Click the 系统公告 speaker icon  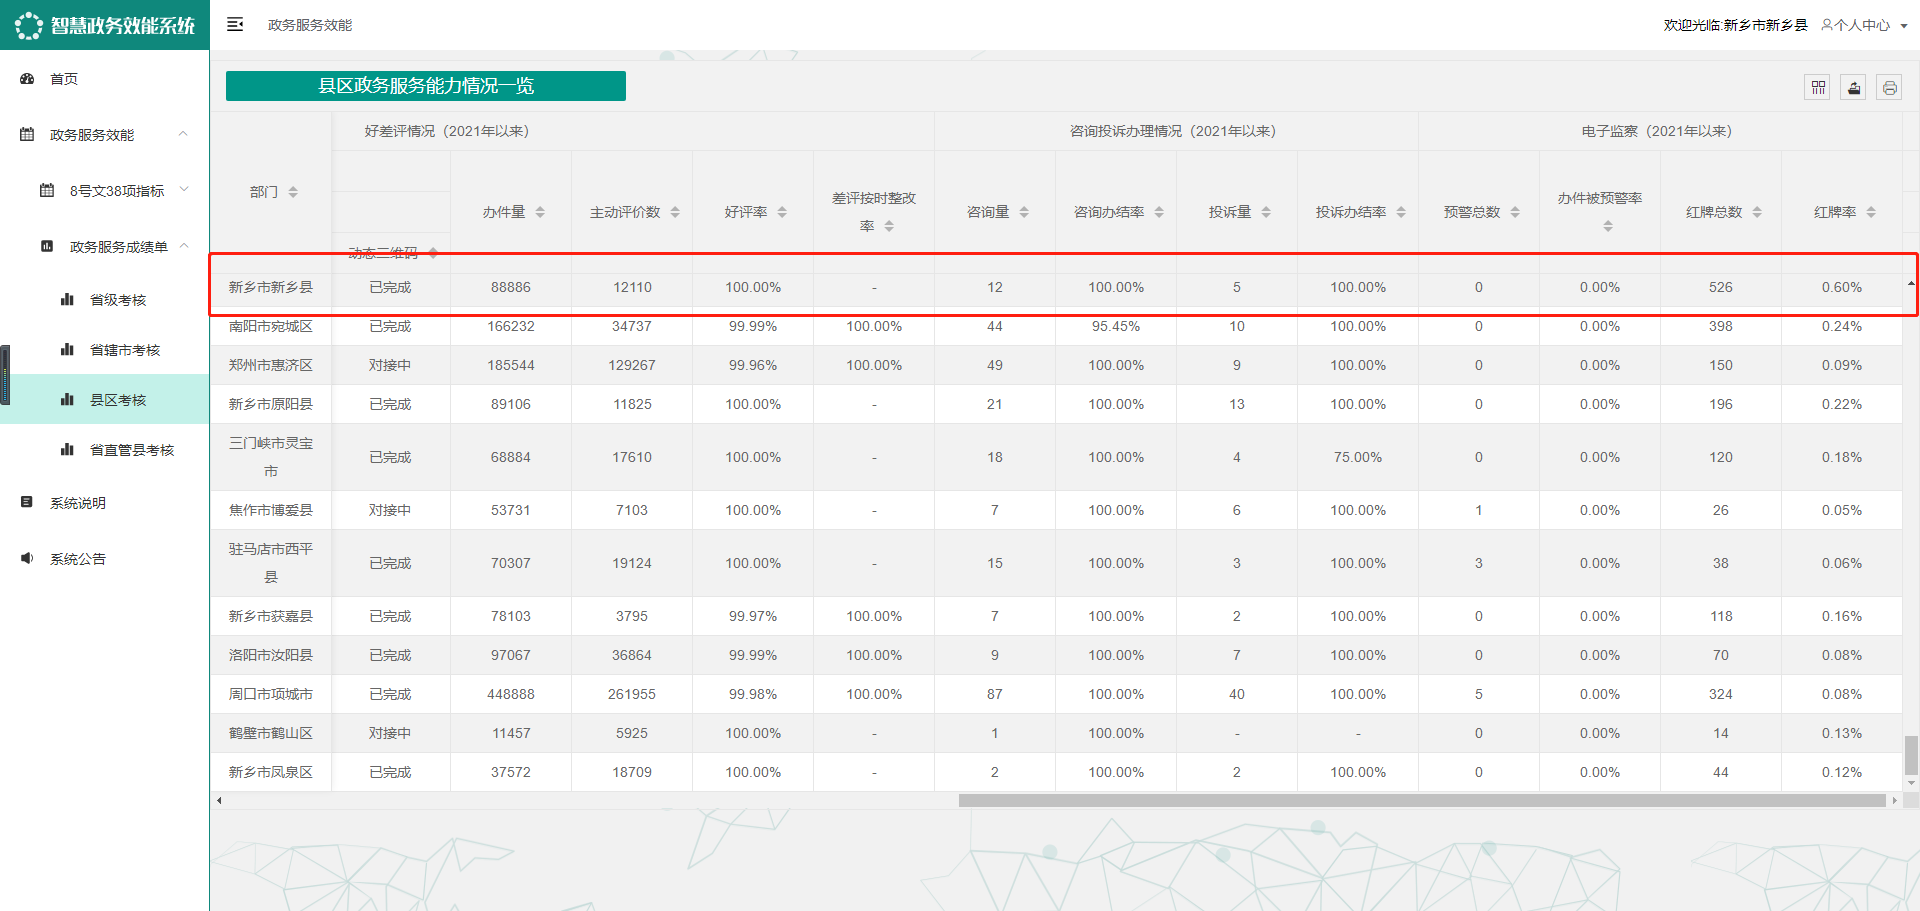tap(28, 559)
